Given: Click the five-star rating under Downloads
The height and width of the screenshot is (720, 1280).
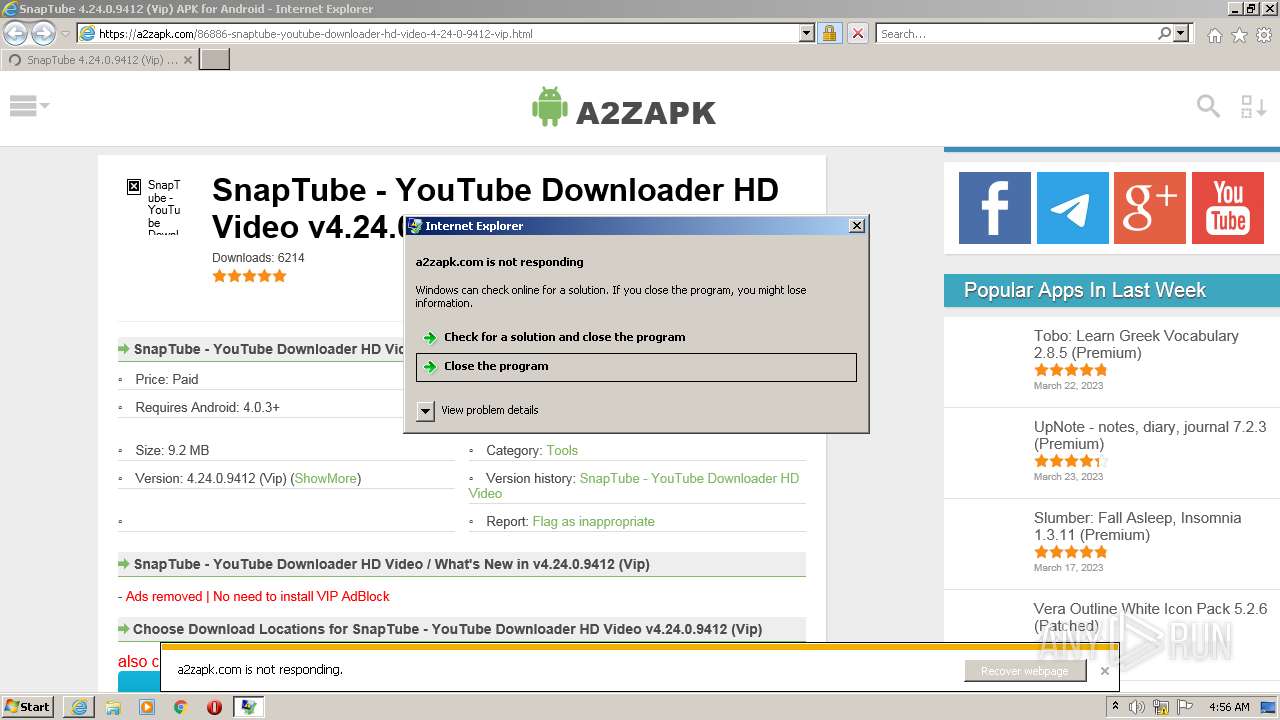Looking at the screenshot, I should pos(249,276).
